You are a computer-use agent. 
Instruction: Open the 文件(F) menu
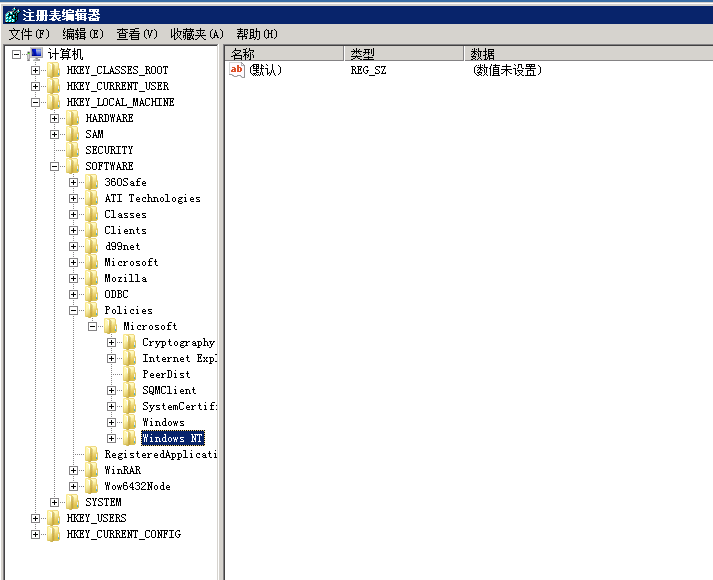click(x=29, y=34)
